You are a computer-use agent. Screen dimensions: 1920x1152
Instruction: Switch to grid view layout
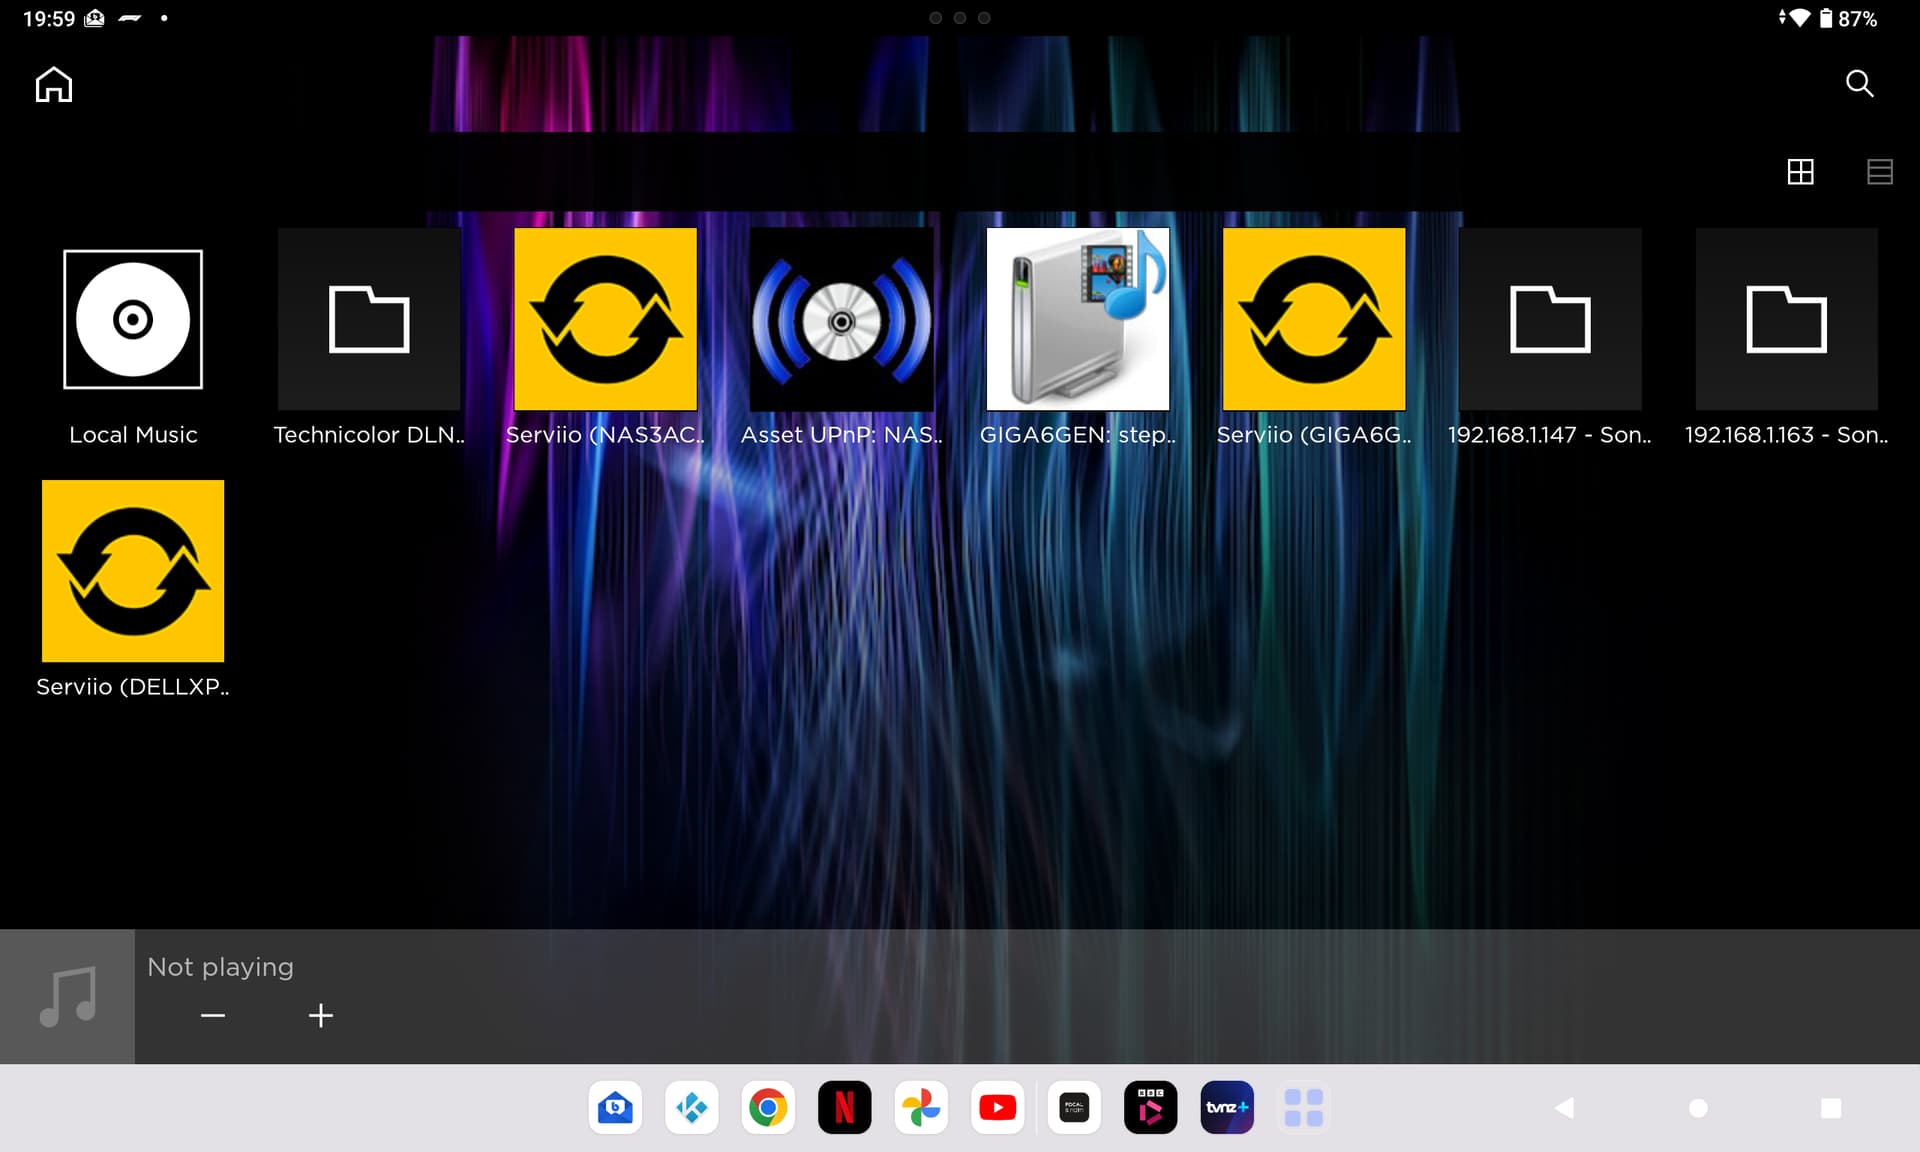[1800, 172]
